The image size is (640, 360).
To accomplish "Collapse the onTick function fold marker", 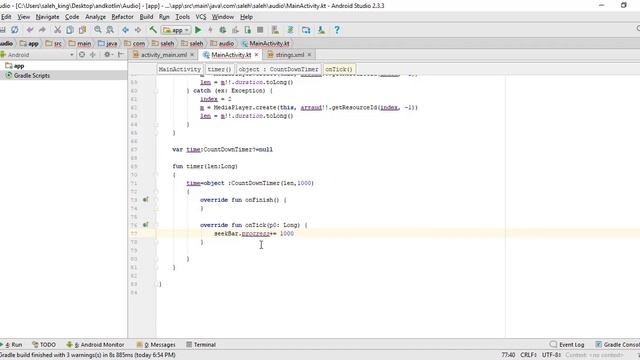I will tap(156, 225).
